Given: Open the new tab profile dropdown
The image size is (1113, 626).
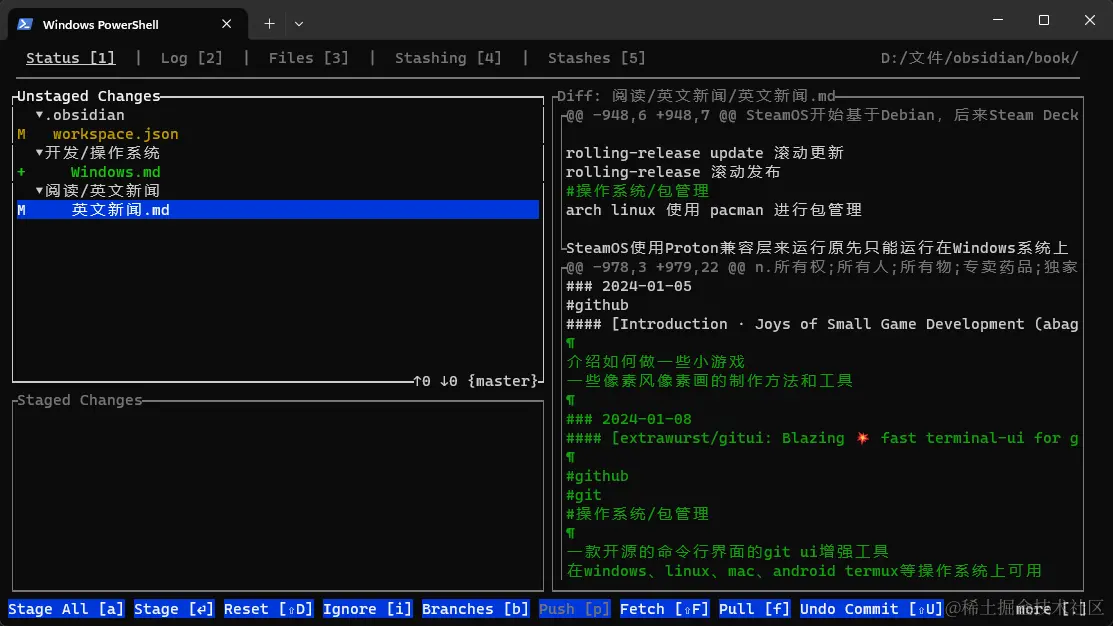Looking at the screenshot, I should click(299, 24).
